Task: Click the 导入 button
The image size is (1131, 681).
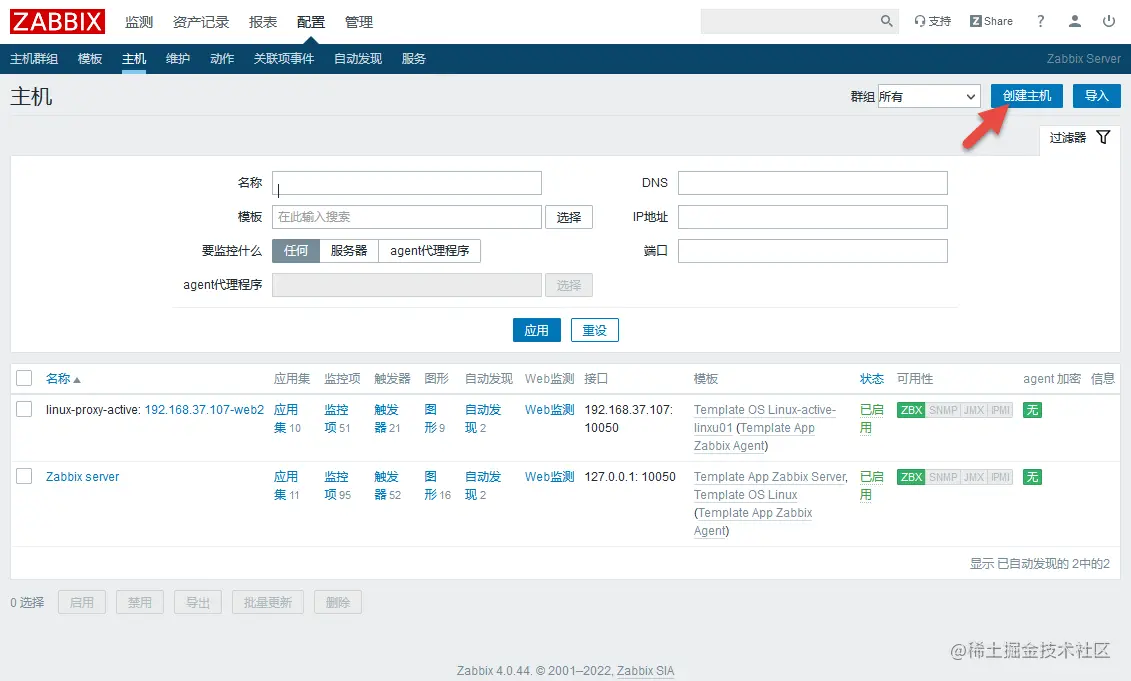Action: 1096,96
